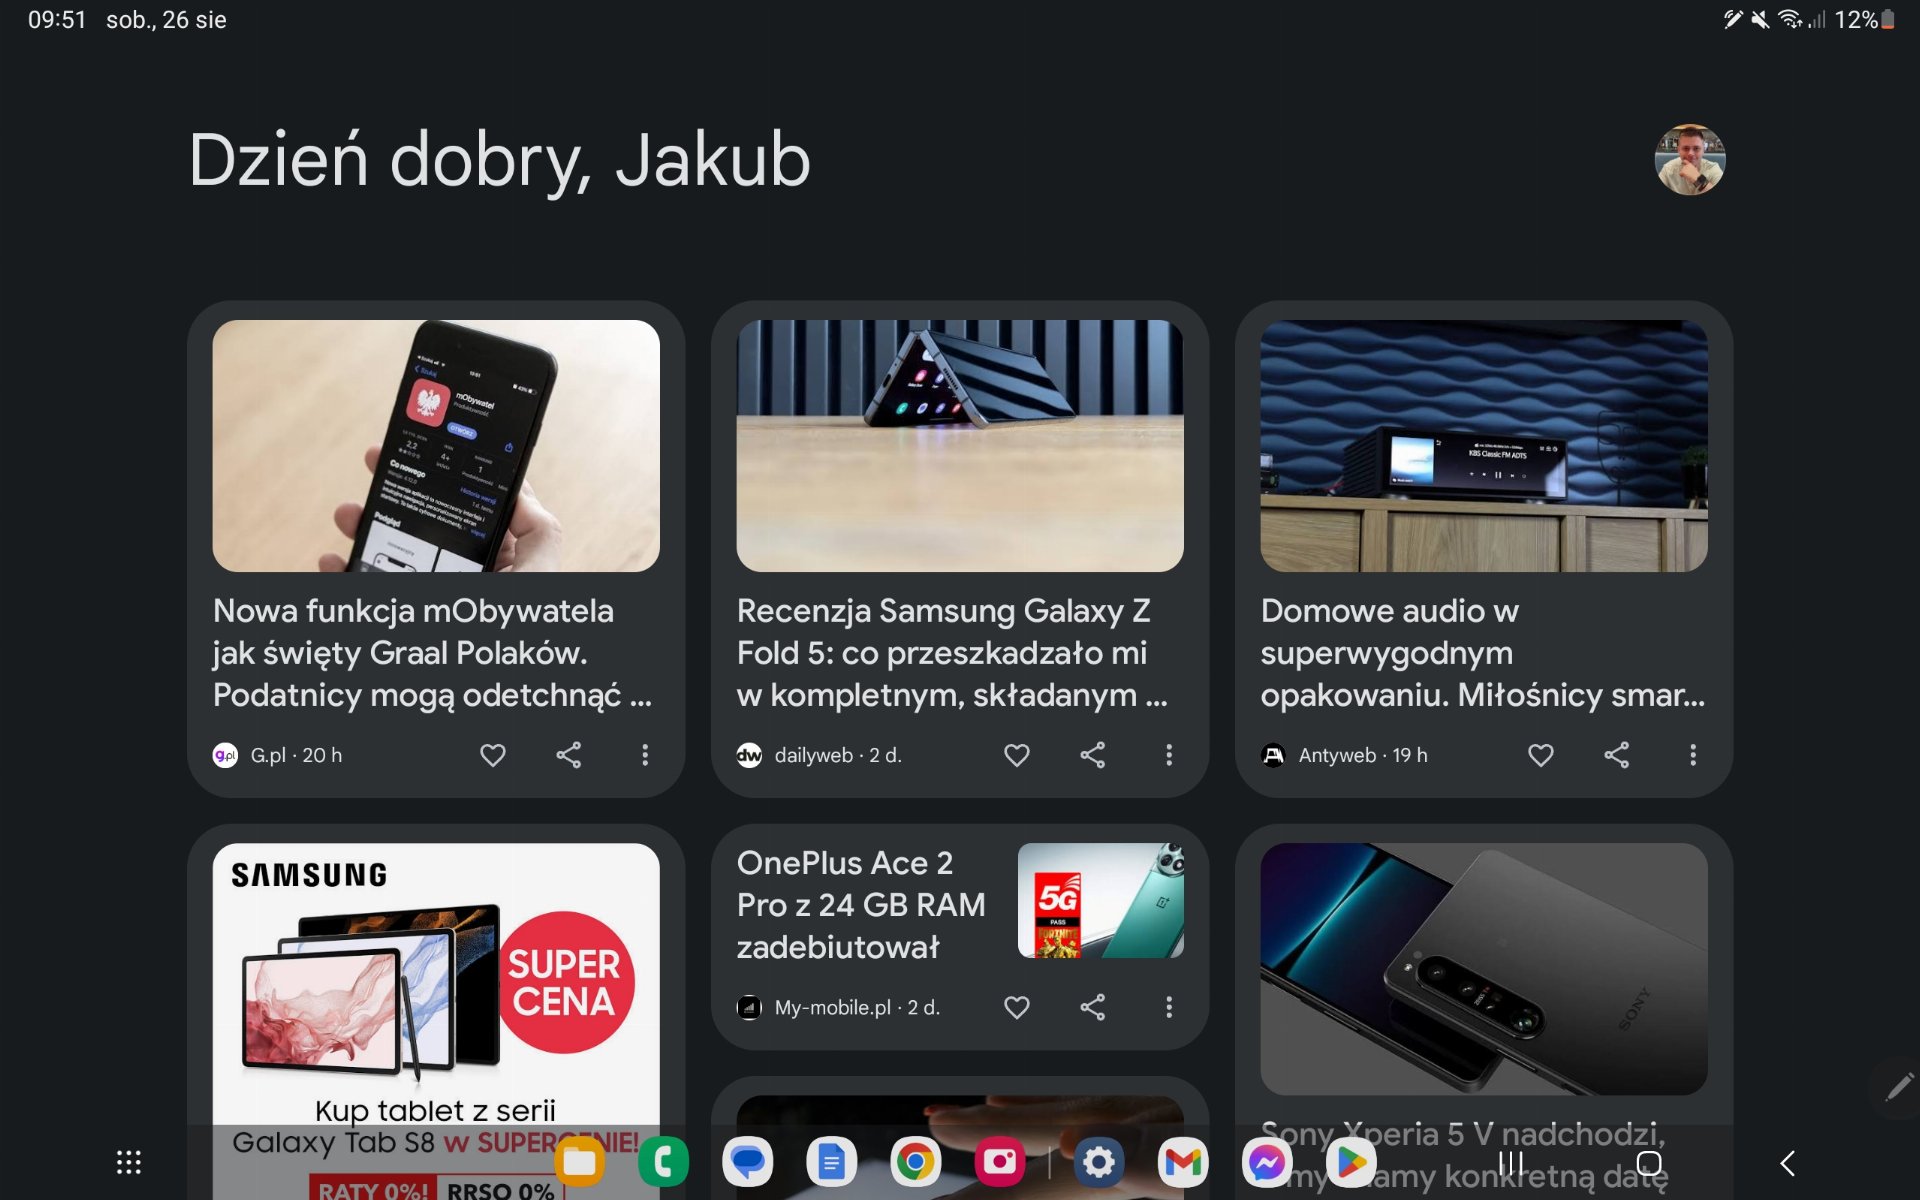Image resolution: width=1920 pixels, height=1200 pixels.
Task: Open the OnePlus Ace 2 Pro thumbnail
Action: tap(1101, 900)
